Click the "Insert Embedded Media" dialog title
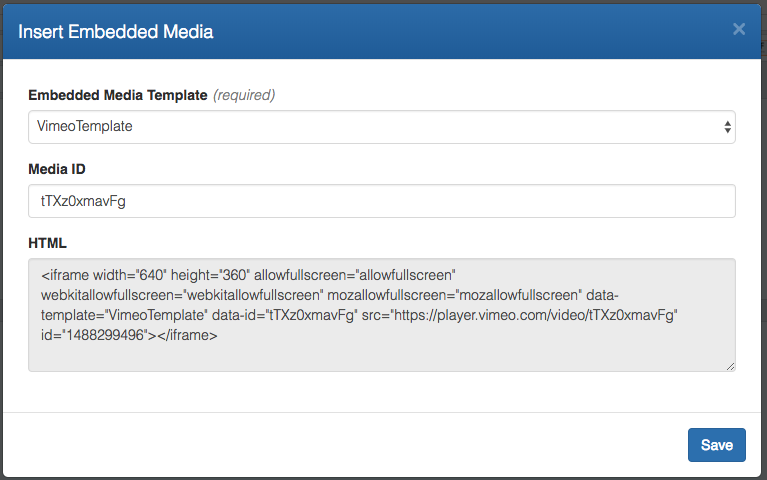The width and height of the screenshot is (767, 480). [x=116, y=31]
